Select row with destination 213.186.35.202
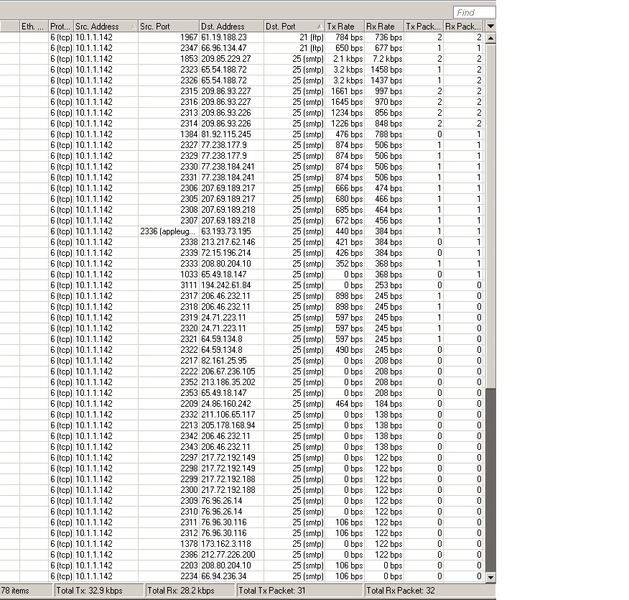Screen dimensions: 629x600 click(241, 383)
